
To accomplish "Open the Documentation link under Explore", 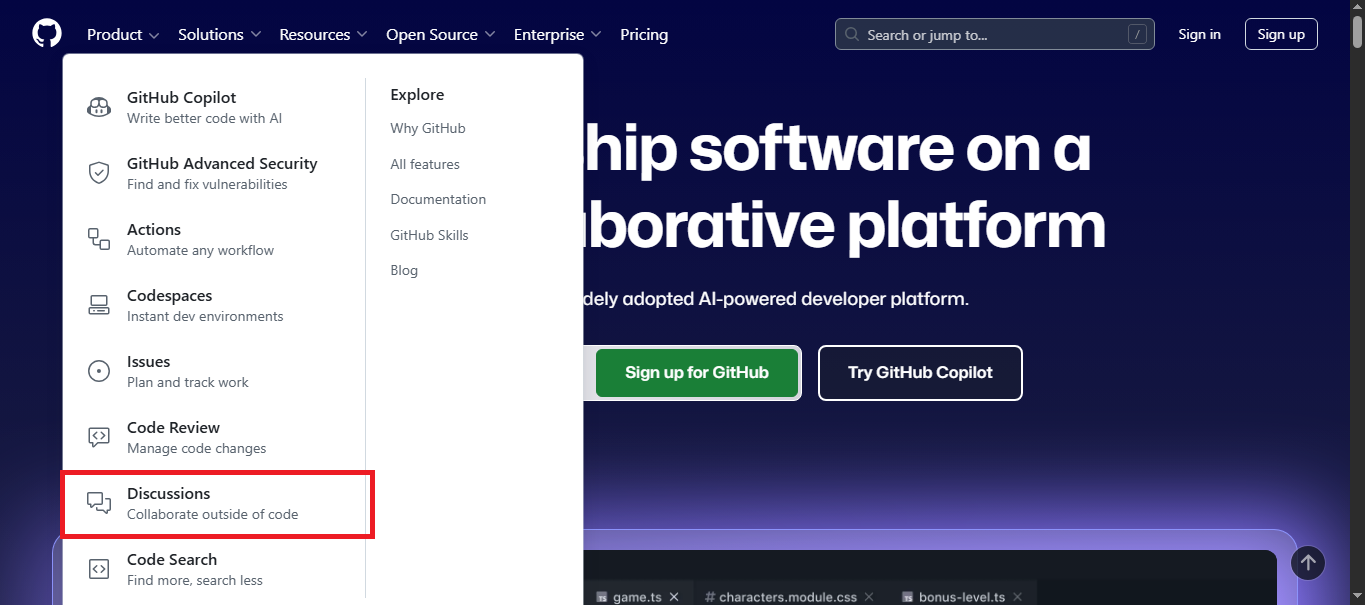I will pyautogui.click(x=438, y=199).
